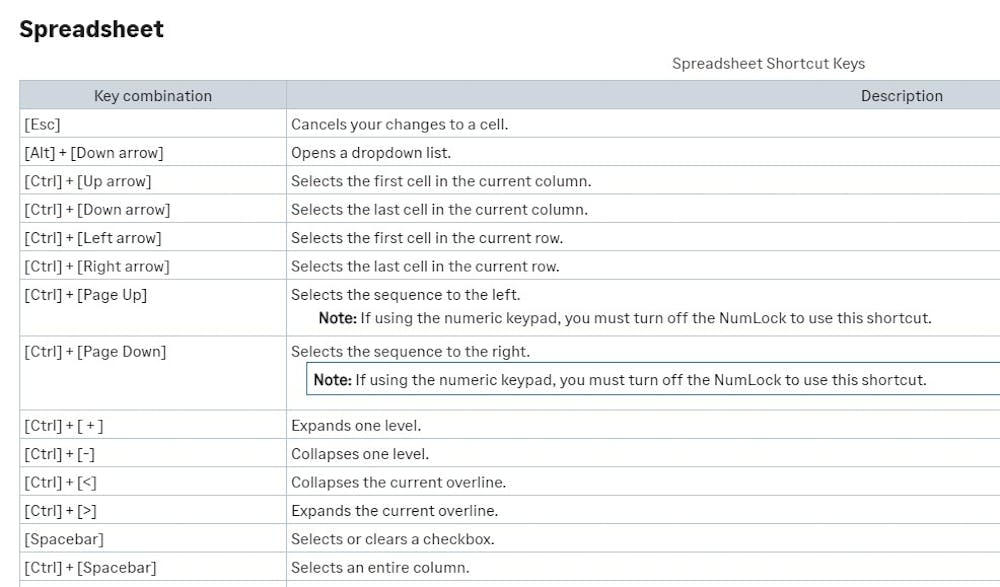Click the Spreadsheet page heading

point(91,29)
